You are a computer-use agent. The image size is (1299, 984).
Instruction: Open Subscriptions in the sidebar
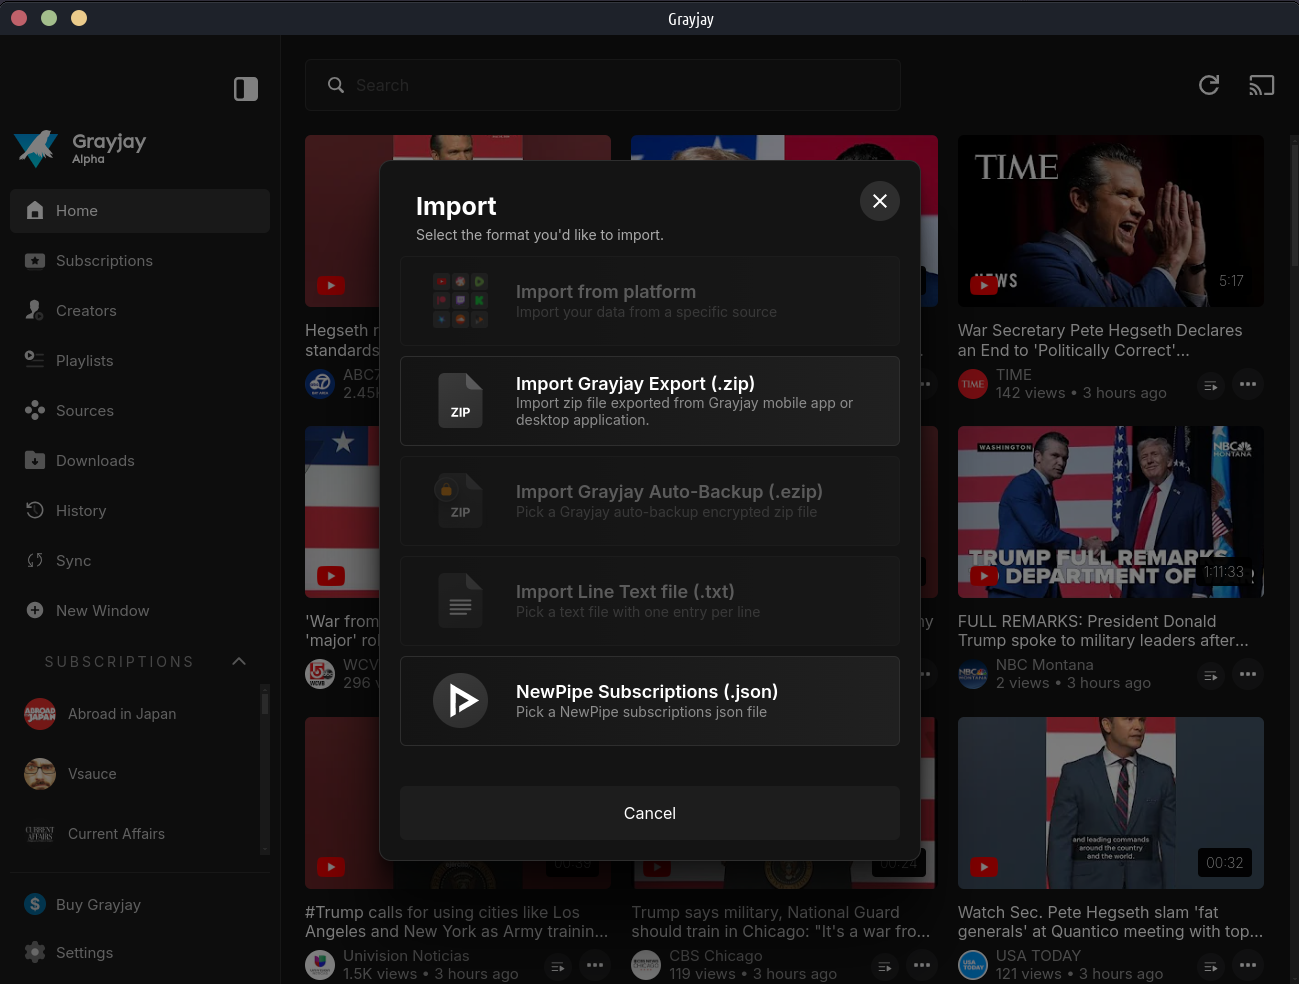click(x=104, y=261)
